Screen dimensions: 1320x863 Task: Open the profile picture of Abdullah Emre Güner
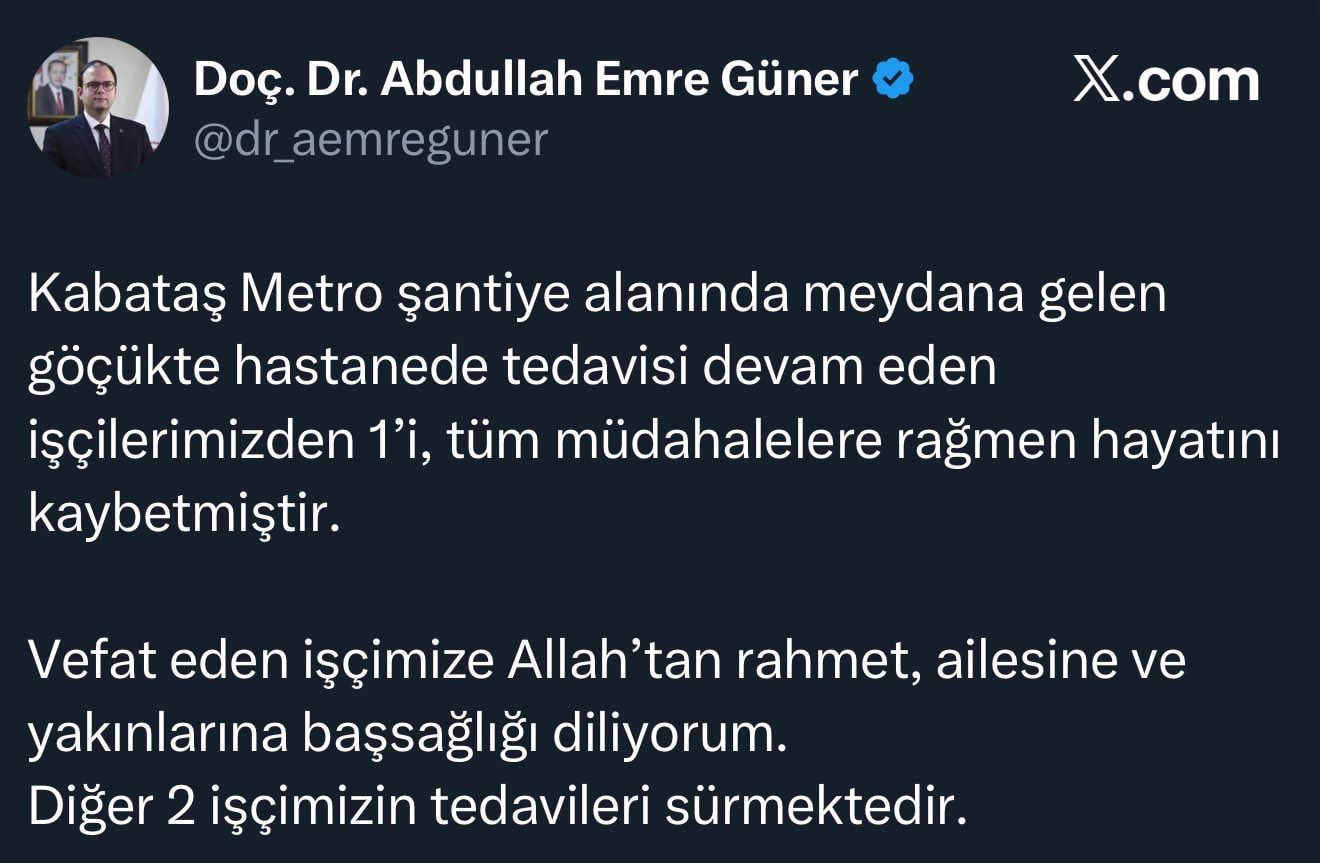tap(98, 108)
